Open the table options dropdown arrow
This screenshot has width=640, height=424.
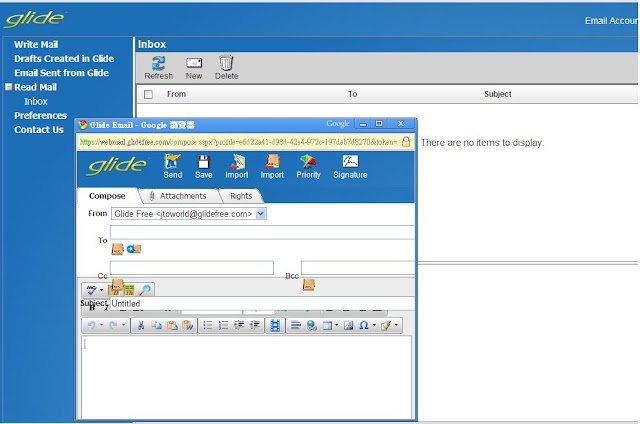click(337, 325)
